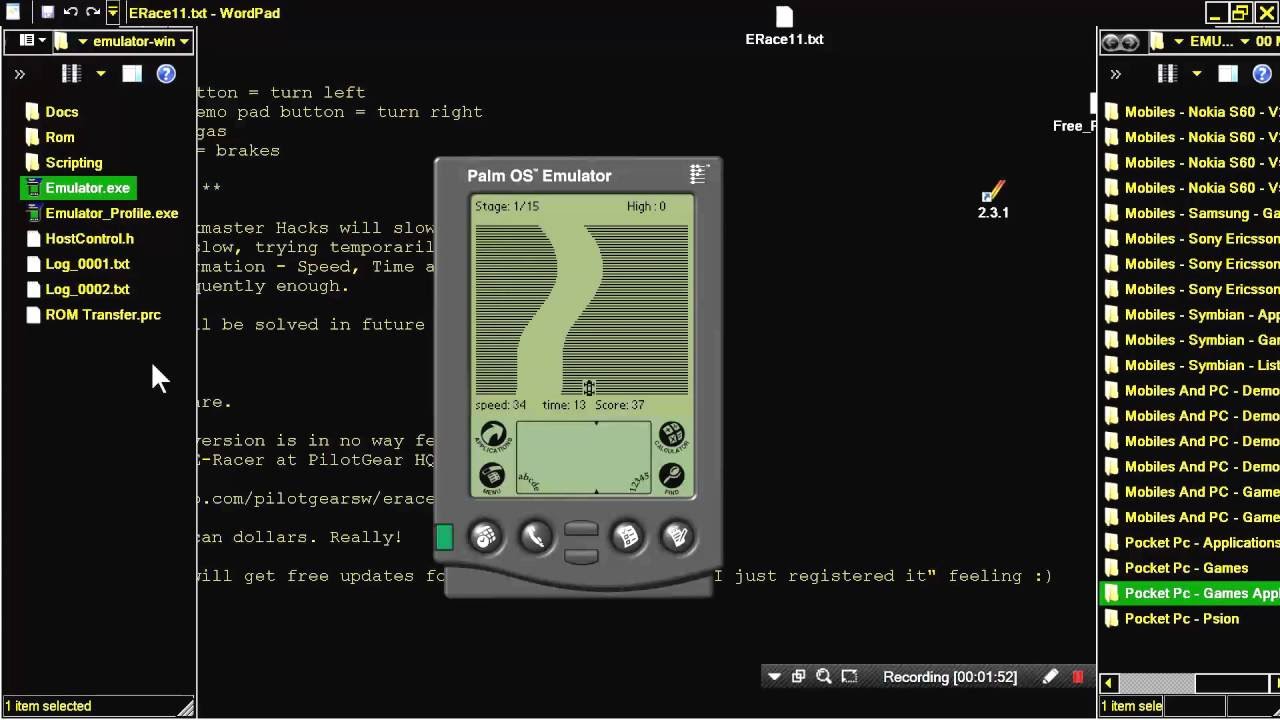The height and width of the screenshot is (720, 1280).
Task: Open Mobiles - Symbian - List folder
Action: [1190, 365]
